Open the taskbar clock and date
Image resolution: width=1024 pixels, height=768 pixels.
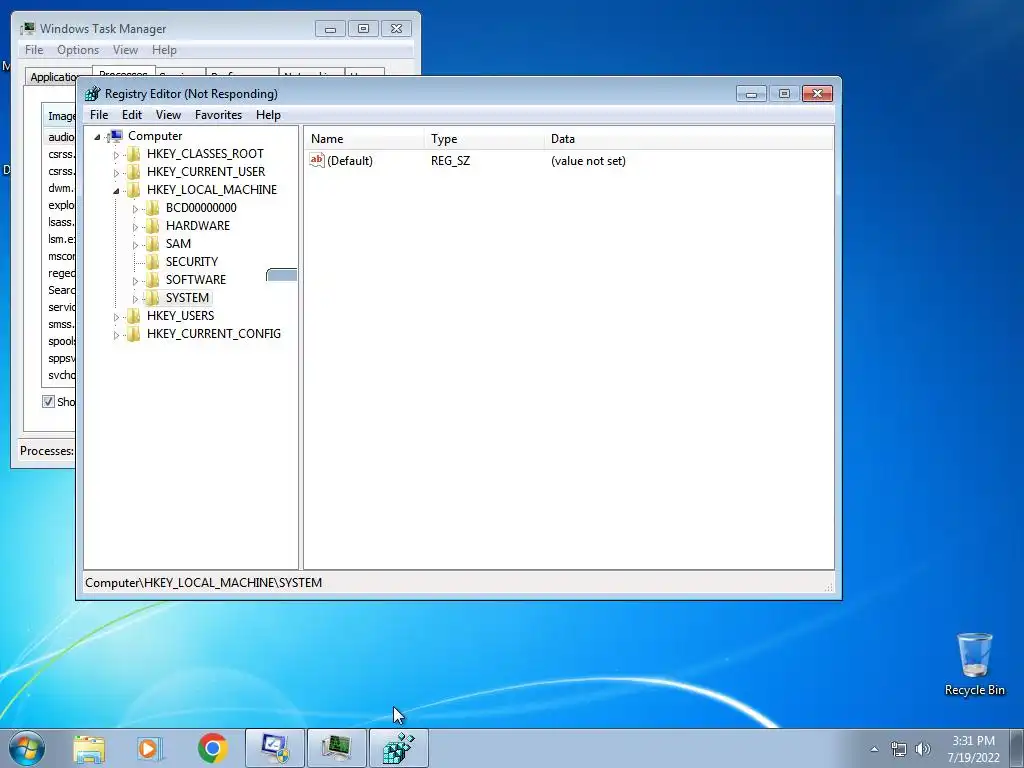(974, 749)
